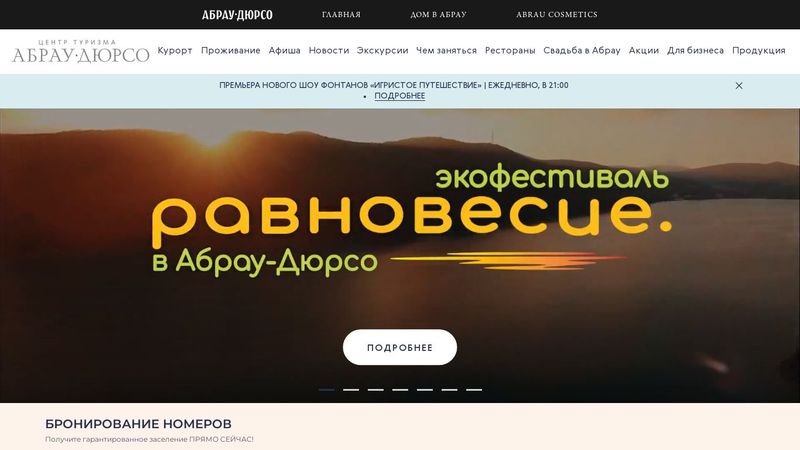Follow the underlined Подробнее link in banner
Screen dimensions: 800x450
(399, 96)
